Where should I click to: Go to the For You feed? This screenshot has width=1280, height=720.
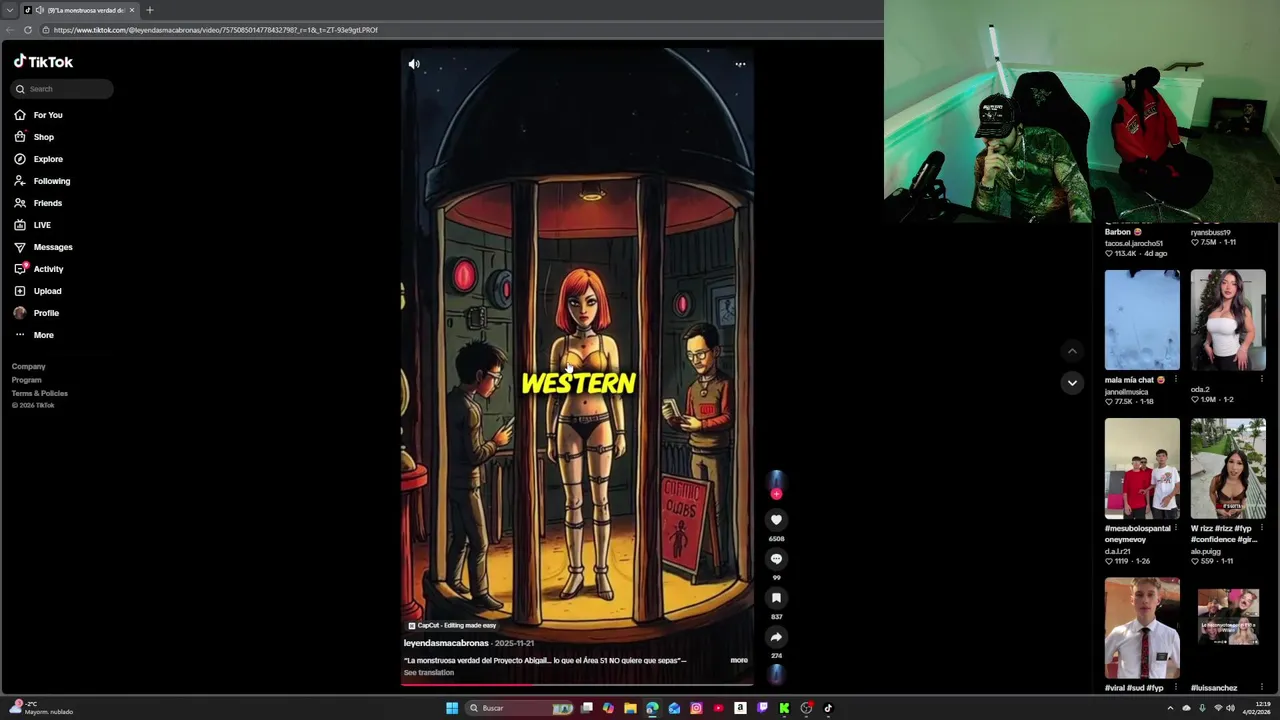pyautogui.click(x=47, y=115)
